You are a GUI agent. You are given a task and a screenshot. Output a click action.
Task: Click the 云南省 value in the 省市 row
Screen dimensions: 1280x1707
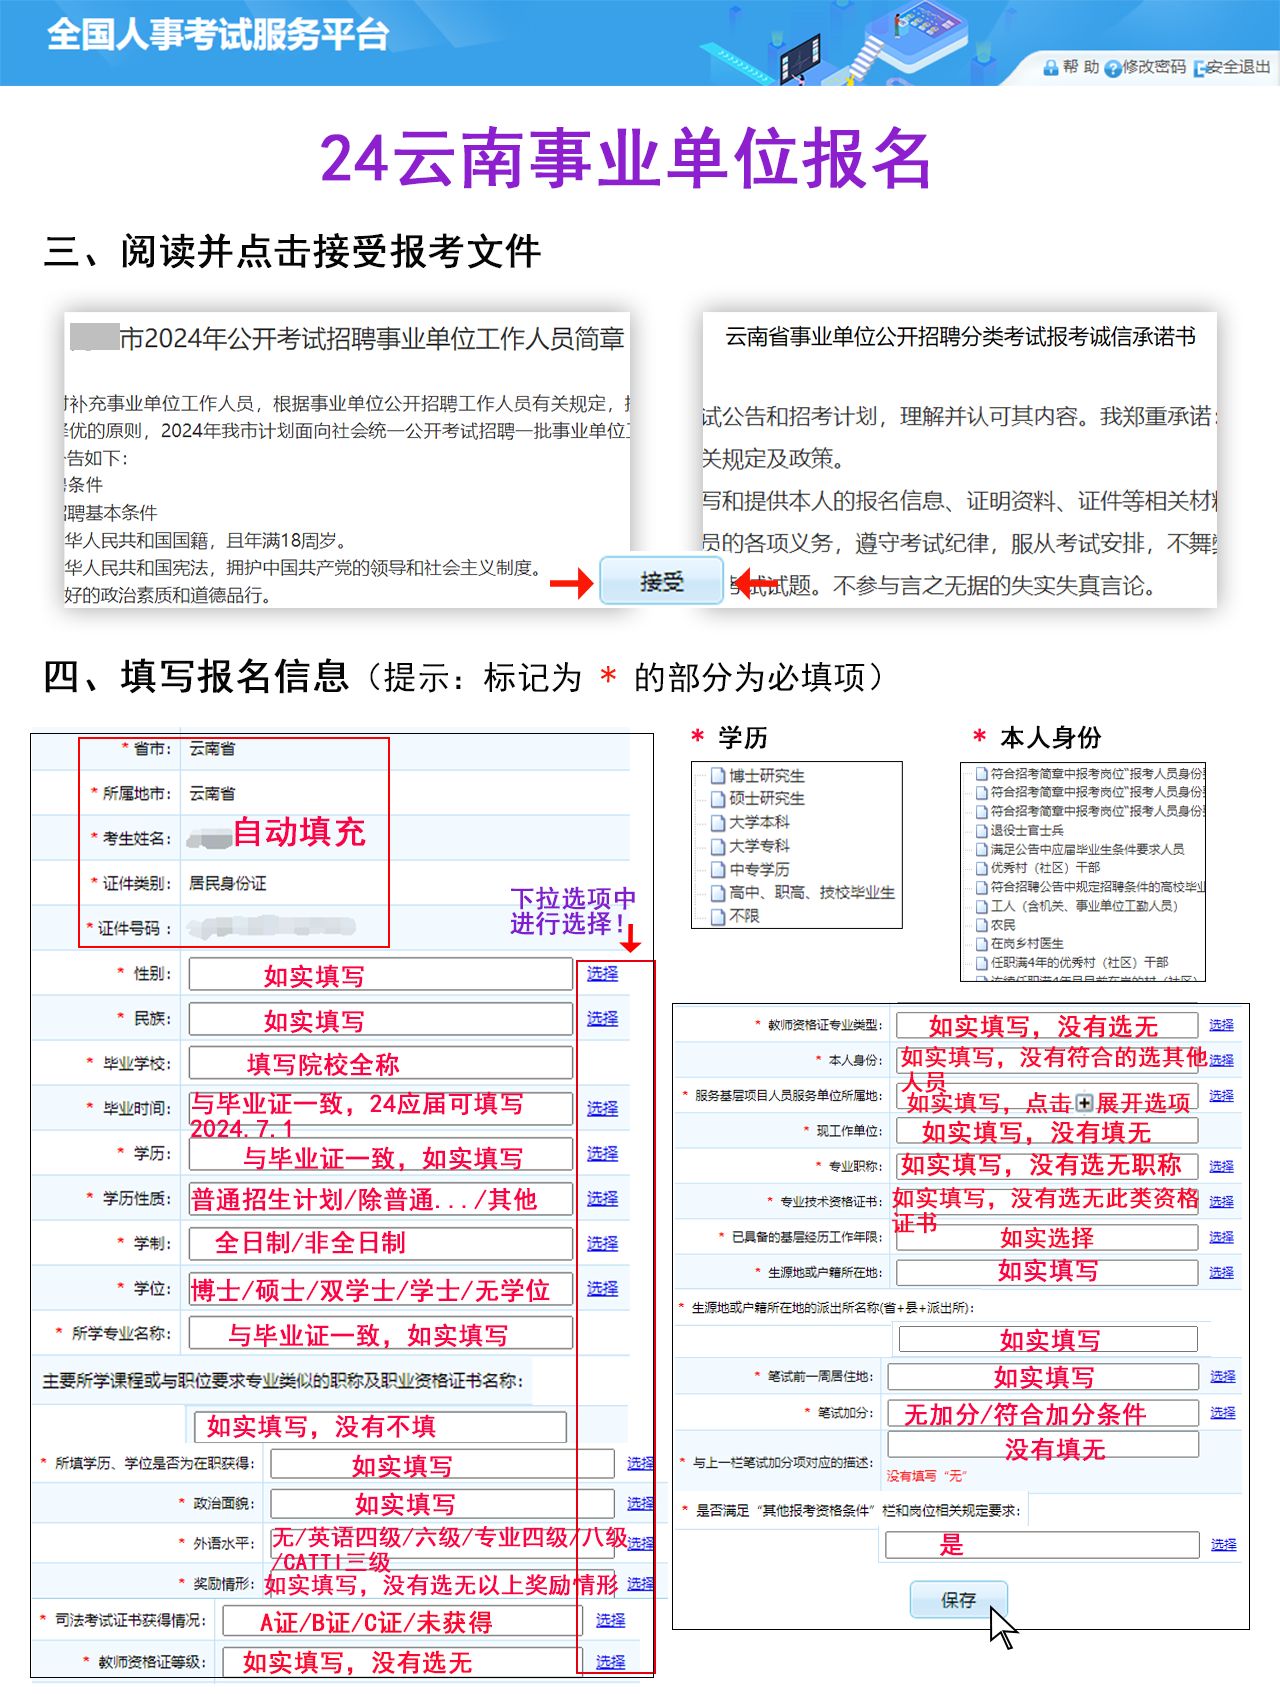coord(212,749)
